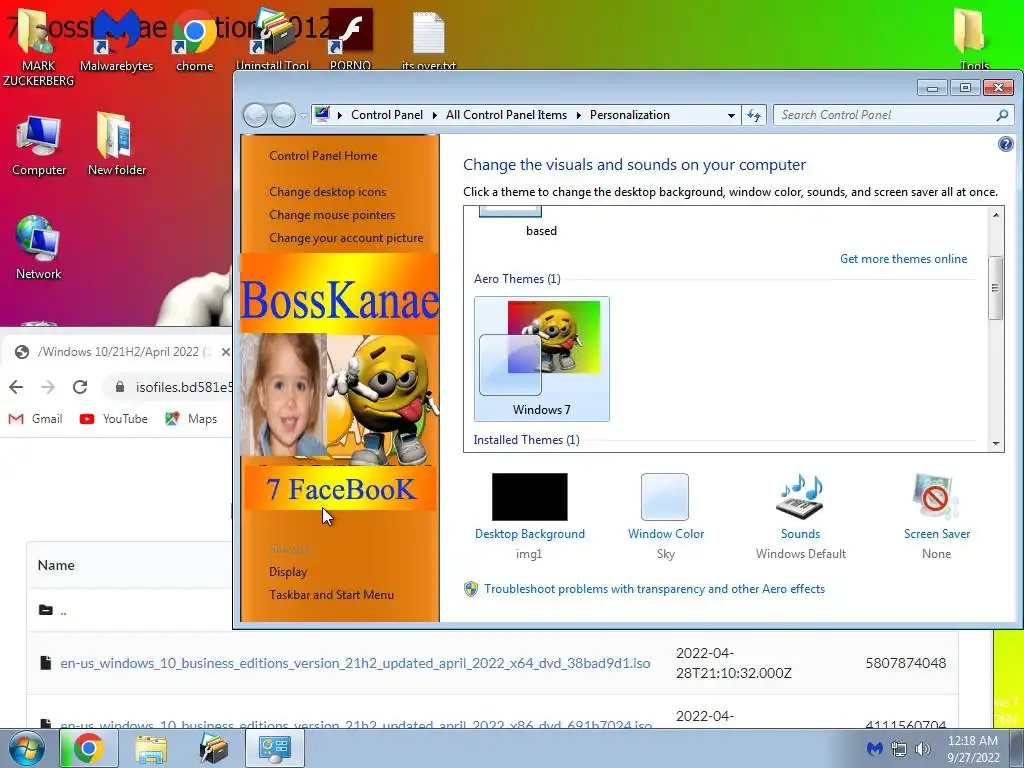Open the YouTube bookmark
This screenshot has width=1024, height=768.
coord(113,419)
